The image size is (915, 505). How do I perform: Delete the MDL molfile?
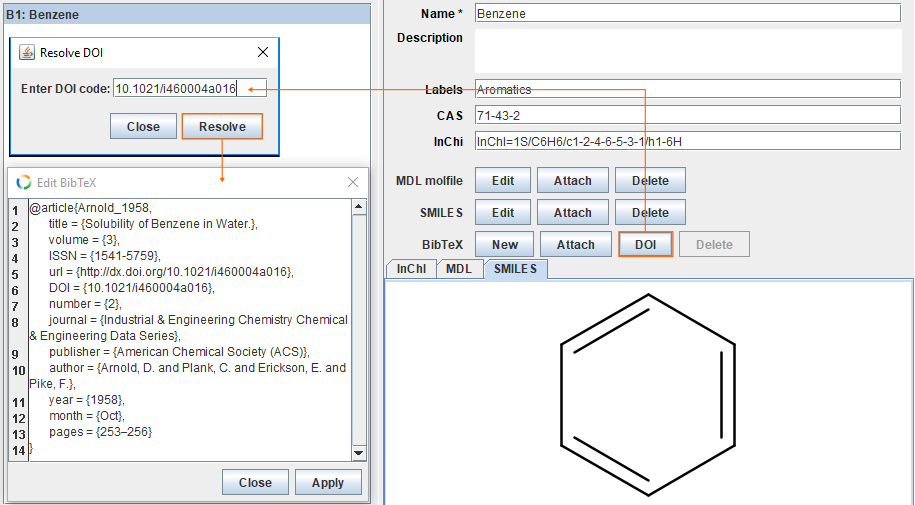650,180
